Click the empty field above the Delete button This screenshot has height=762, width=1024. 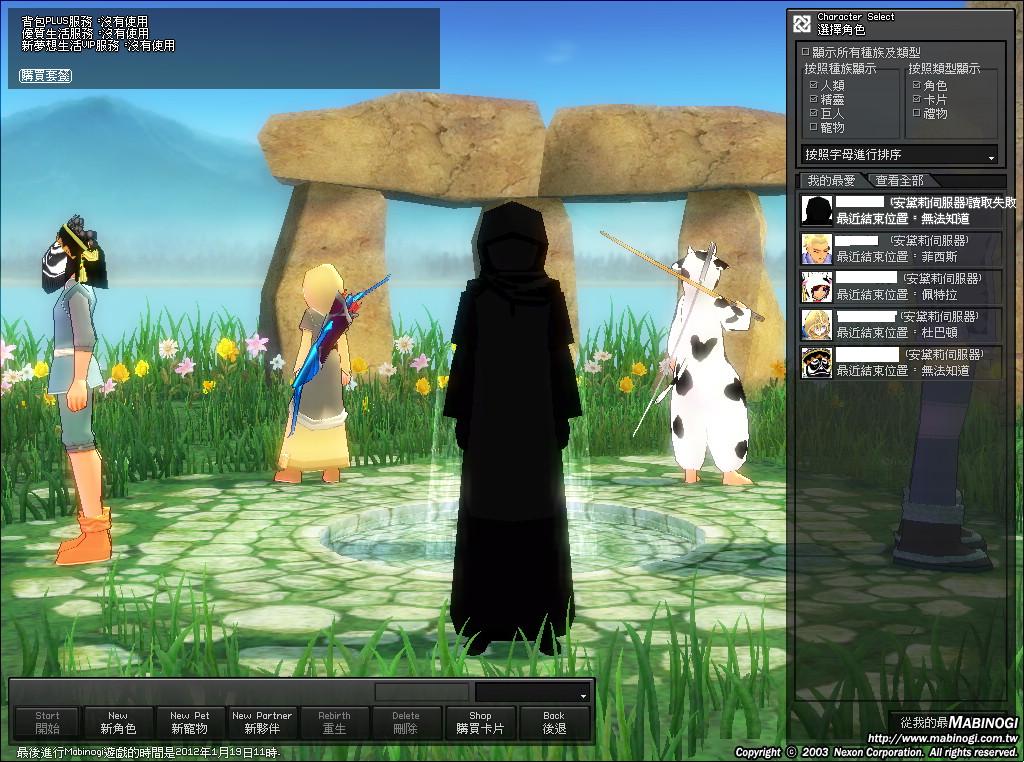point(421,692)
